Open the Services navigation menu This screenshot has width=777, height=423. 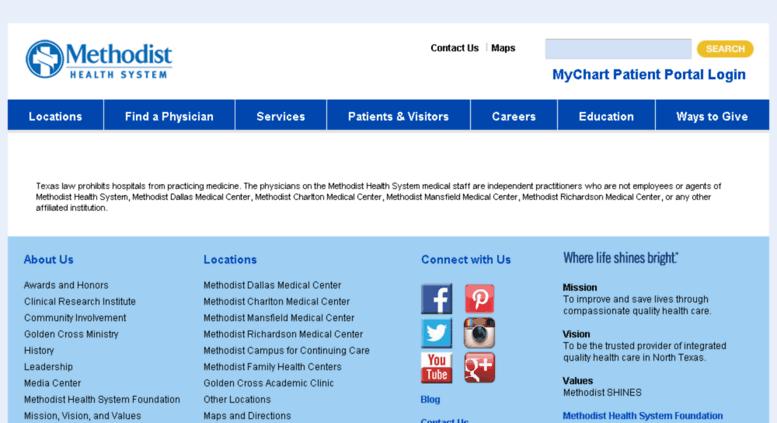tap(280, 116)
